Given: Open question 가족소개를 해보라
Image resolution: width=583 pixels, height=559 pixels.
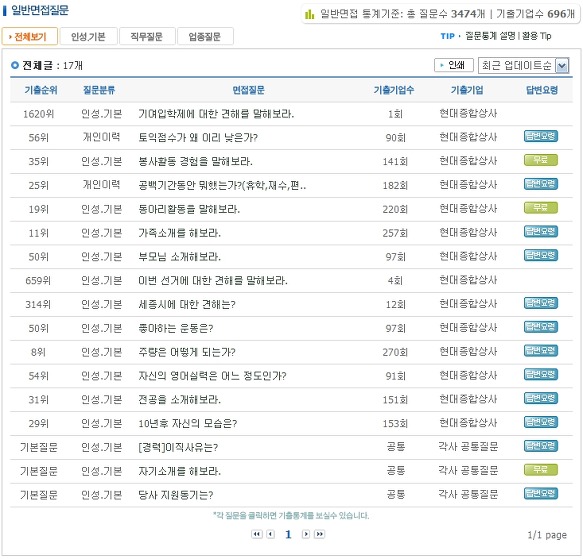Looking at the screenshot, I should pos(179,233).
